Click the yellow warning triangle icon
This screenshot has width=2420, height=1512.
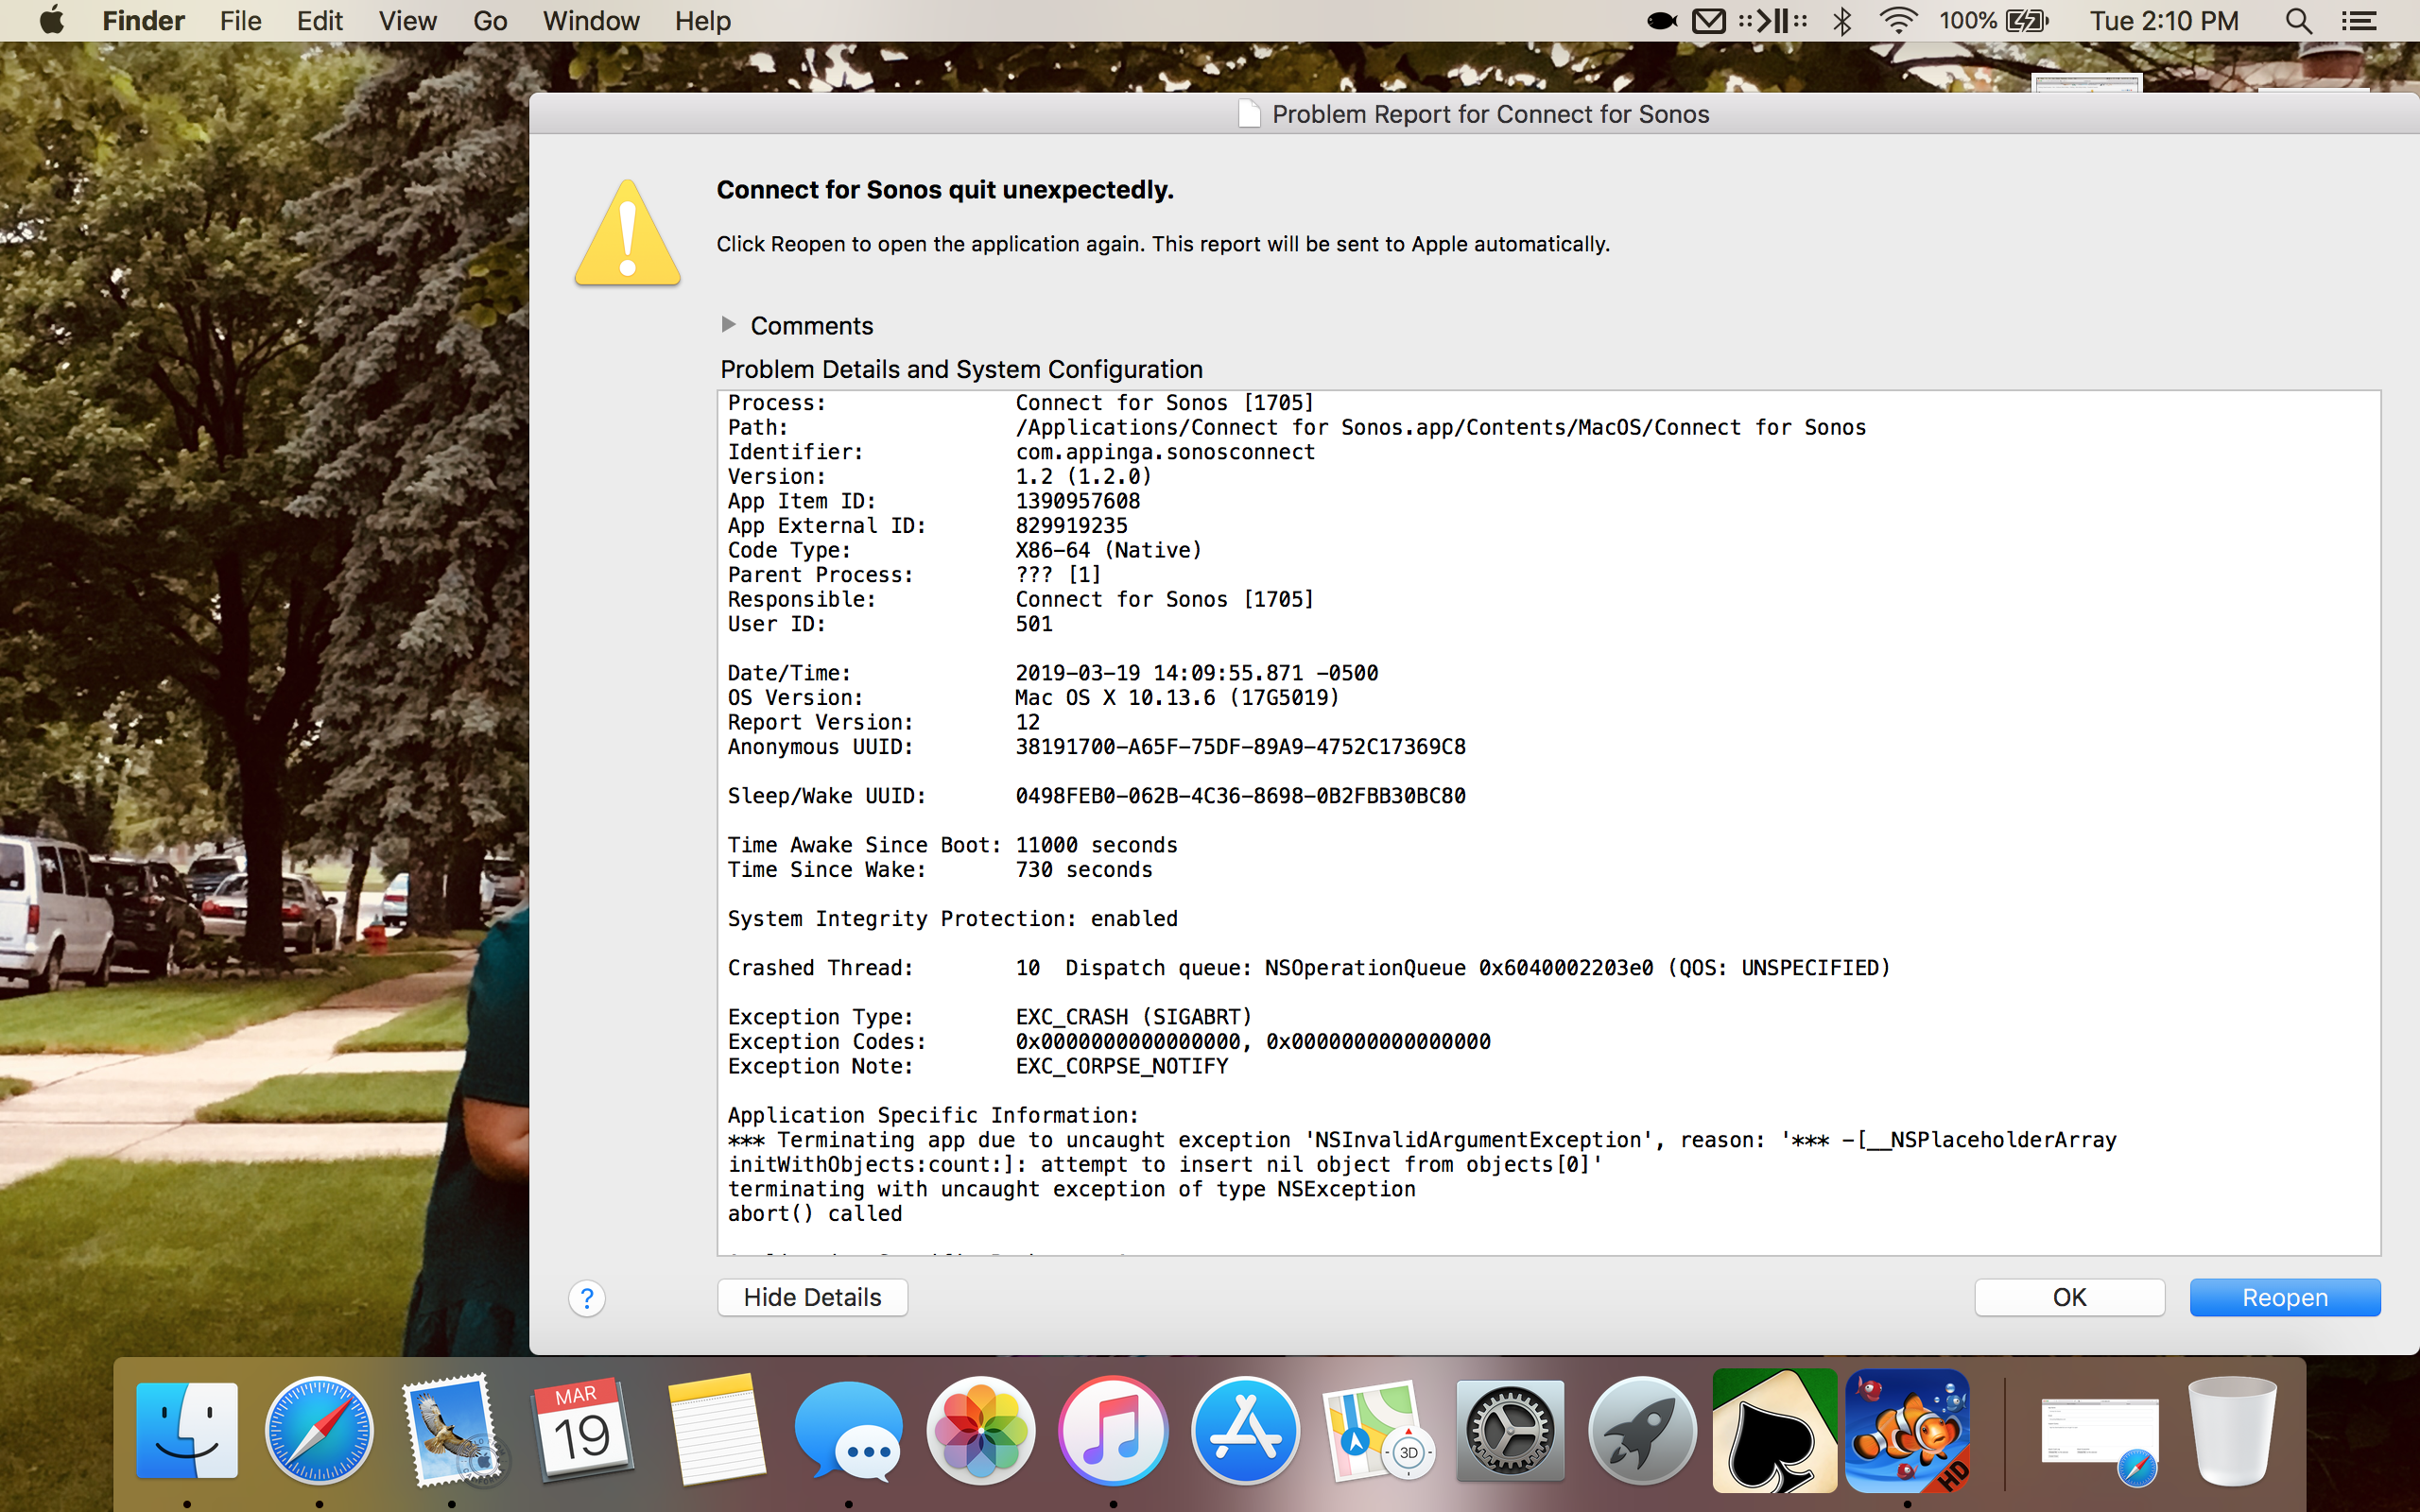point(628,232)
